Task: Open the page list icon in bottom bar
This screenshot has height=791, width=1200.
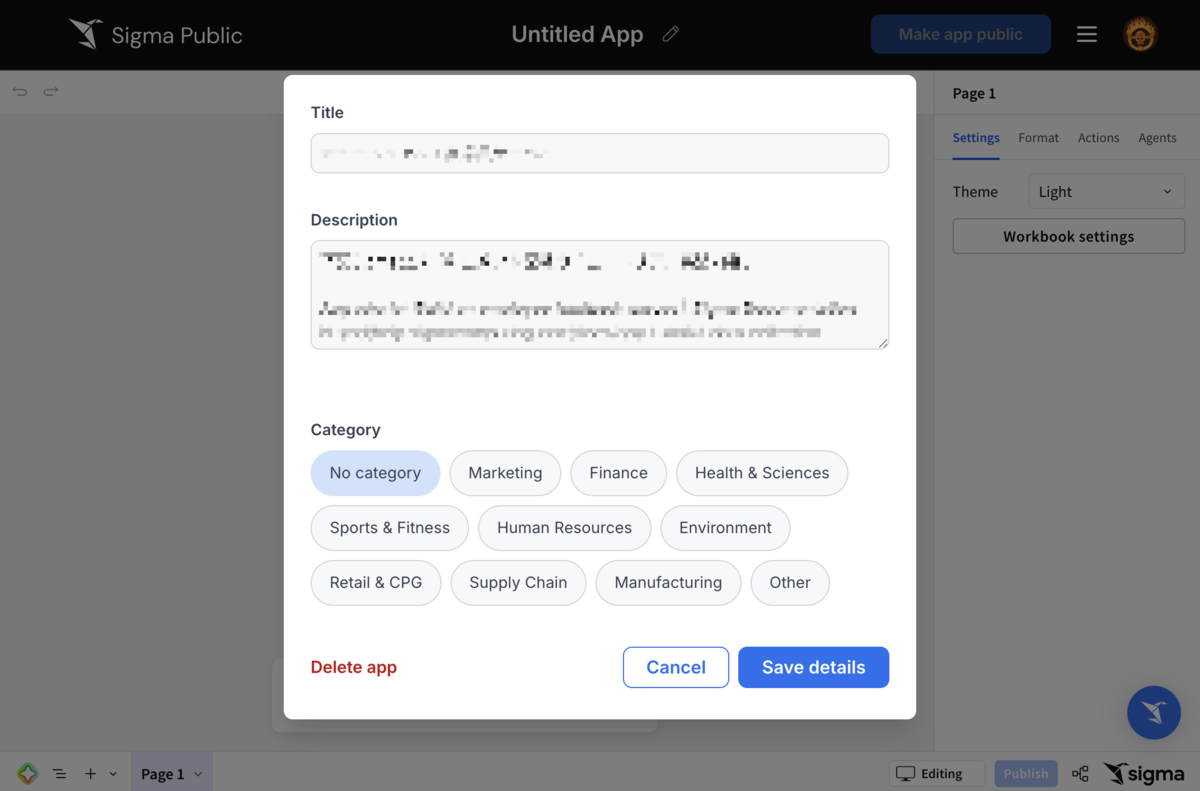Action: [60, 774]
